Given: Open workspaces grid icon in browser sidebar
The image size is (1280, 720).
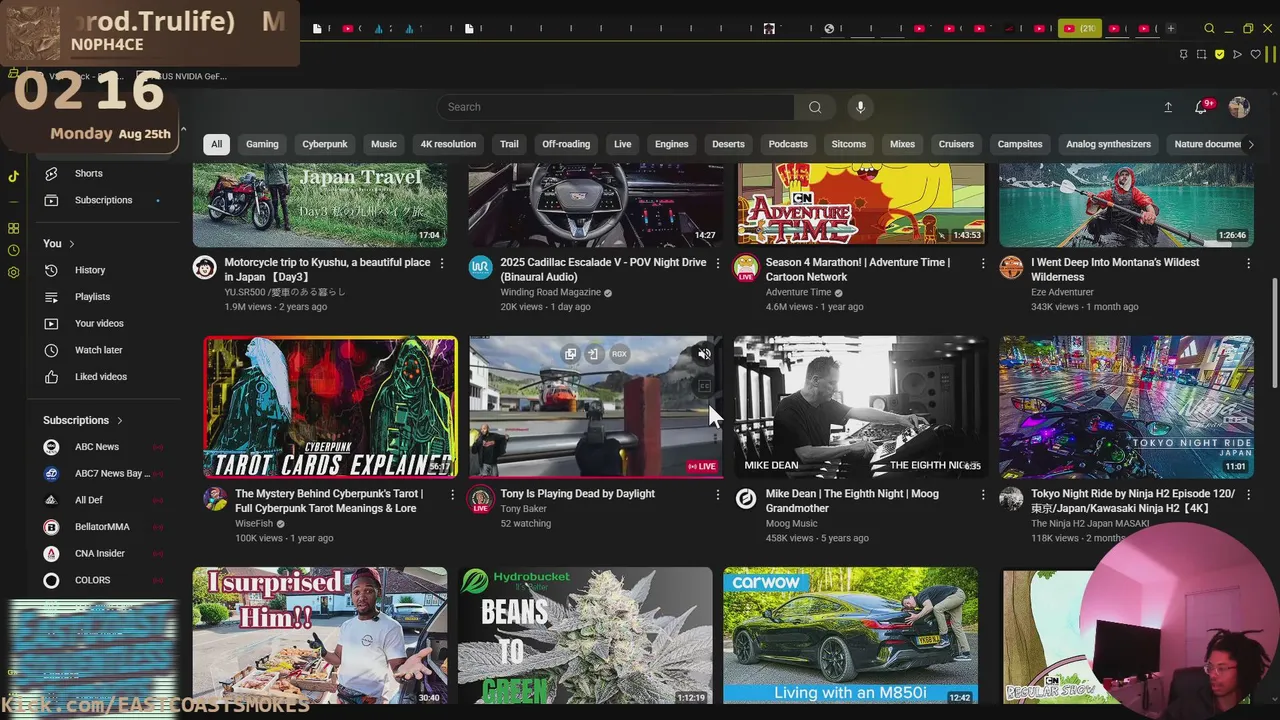Looking at the screenshot, I should pyautogui.click(x=13, y=228).
